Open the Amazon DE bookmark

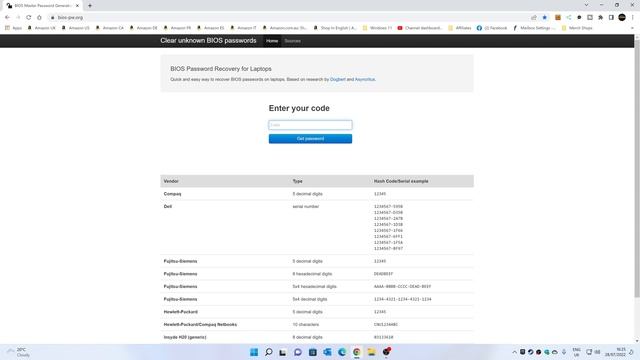[x=143, y=28]
